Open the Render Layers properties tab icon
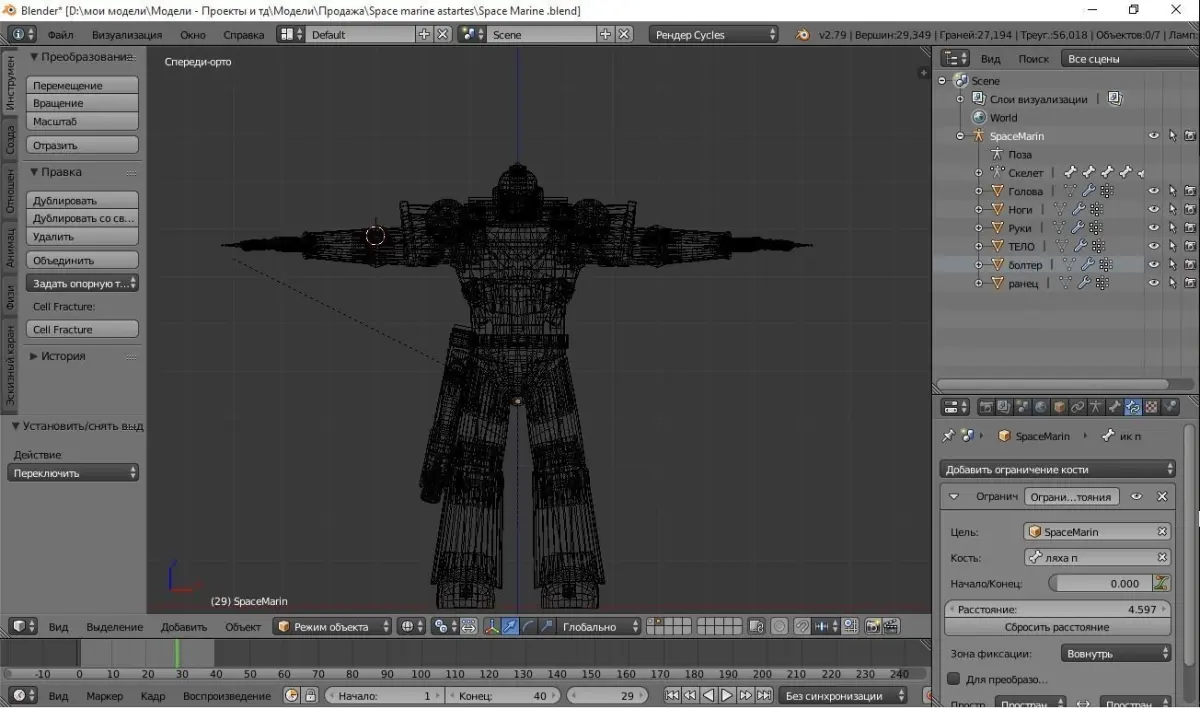1200x709 pixels. pos(1004,407)
